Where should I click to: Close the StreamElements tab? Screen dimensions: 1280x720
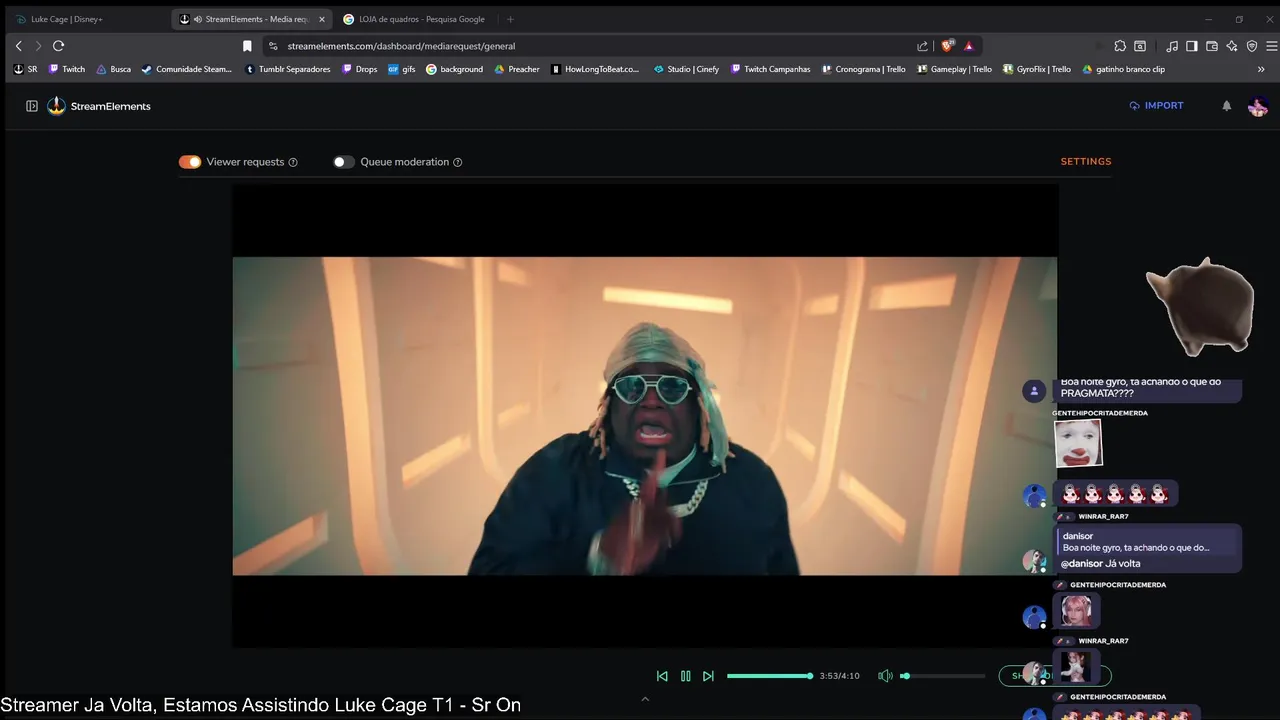tap(322, 19)
